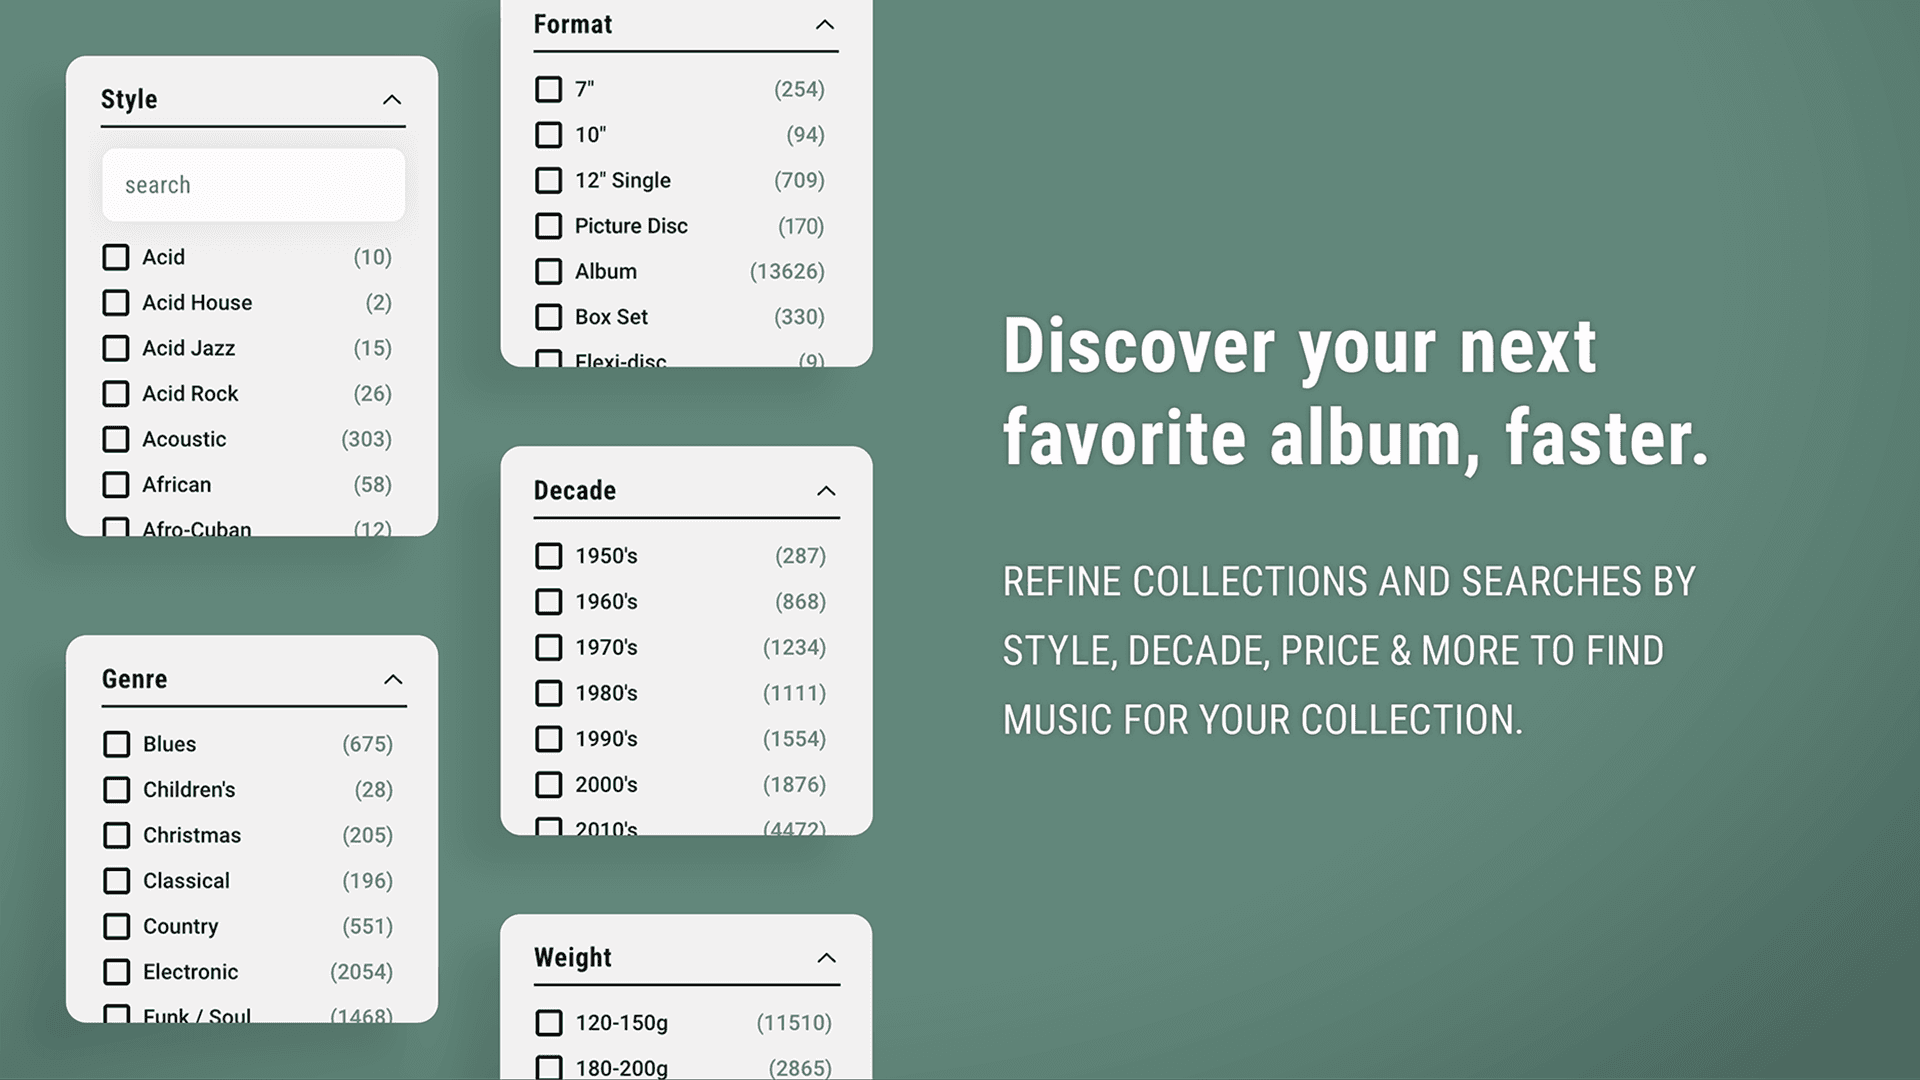Select the Album format checkbox
This screenshot has height=1080, width=1920.
click(x=548, y=271)
